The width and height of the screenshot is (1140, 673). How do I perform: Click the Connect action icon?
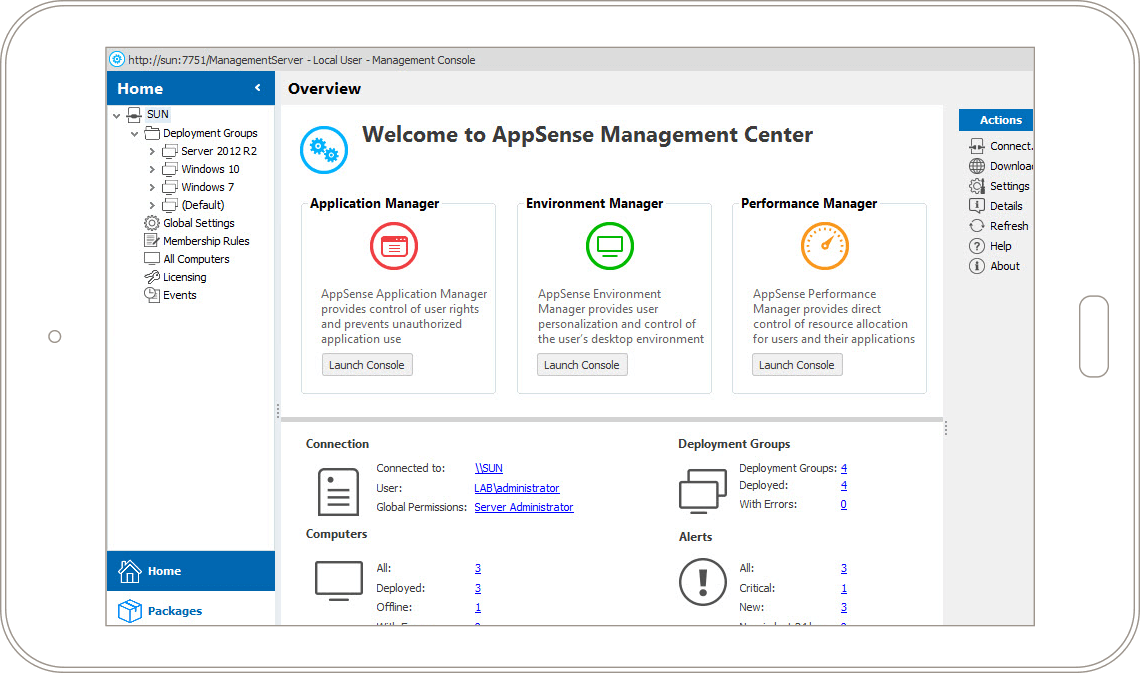[976, 146]
